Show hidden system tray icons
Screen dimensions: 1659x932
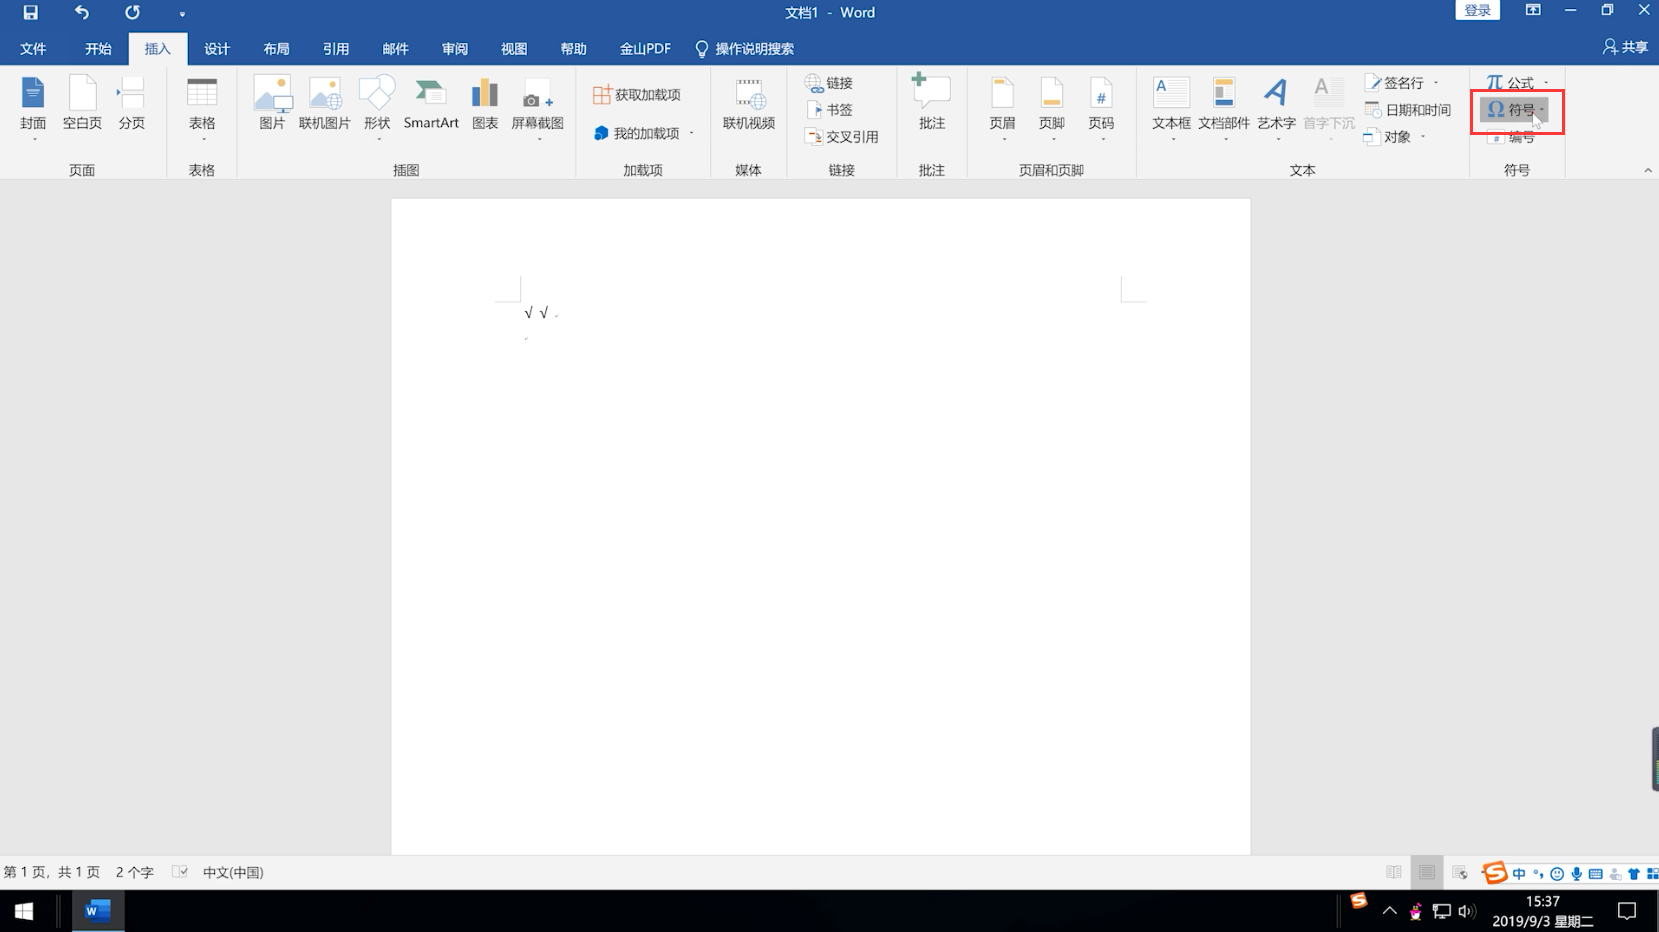[1390, 911]
